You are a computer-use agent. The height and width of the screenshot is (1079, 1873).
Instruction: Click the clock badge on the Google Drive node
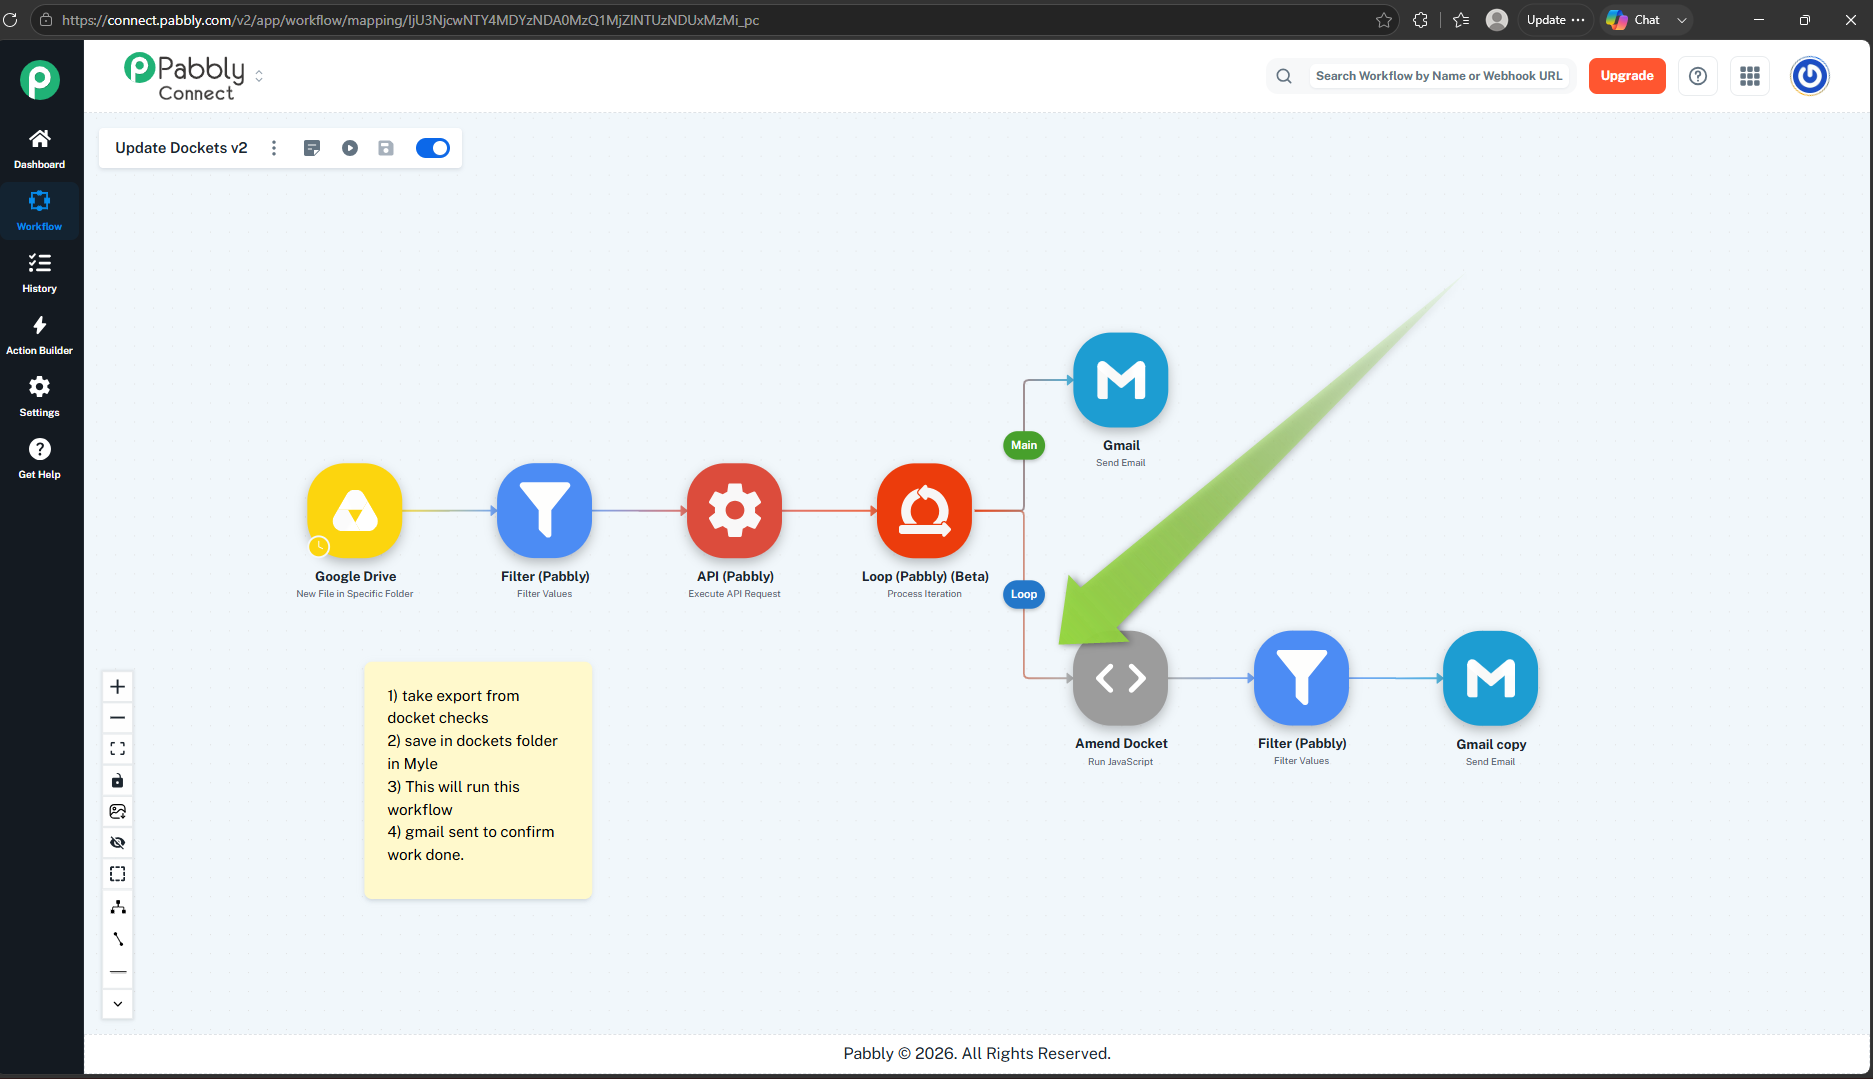pos(319,546)
